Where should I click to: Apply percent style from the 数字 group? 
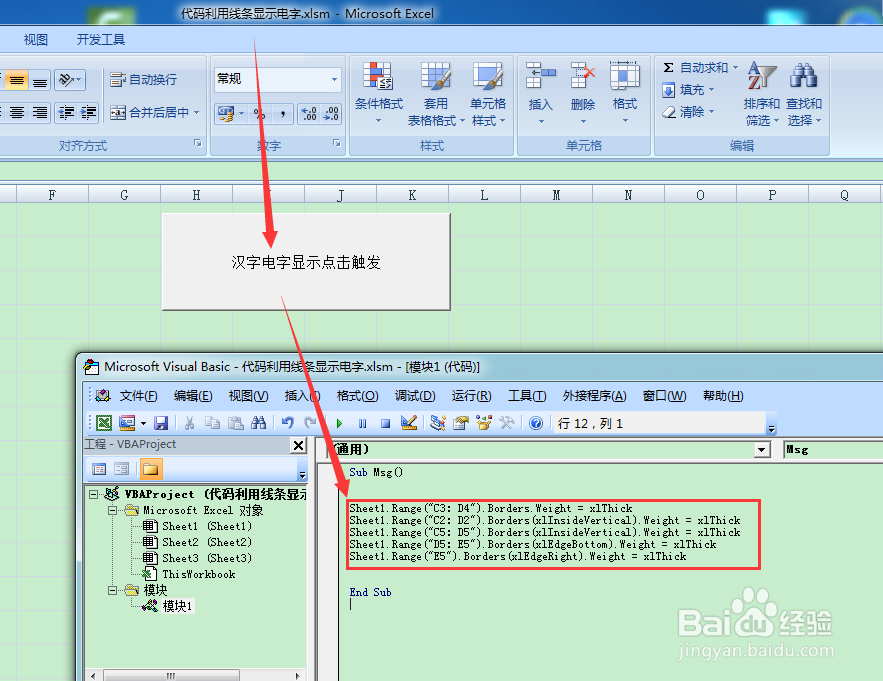[x=259, y=114]
